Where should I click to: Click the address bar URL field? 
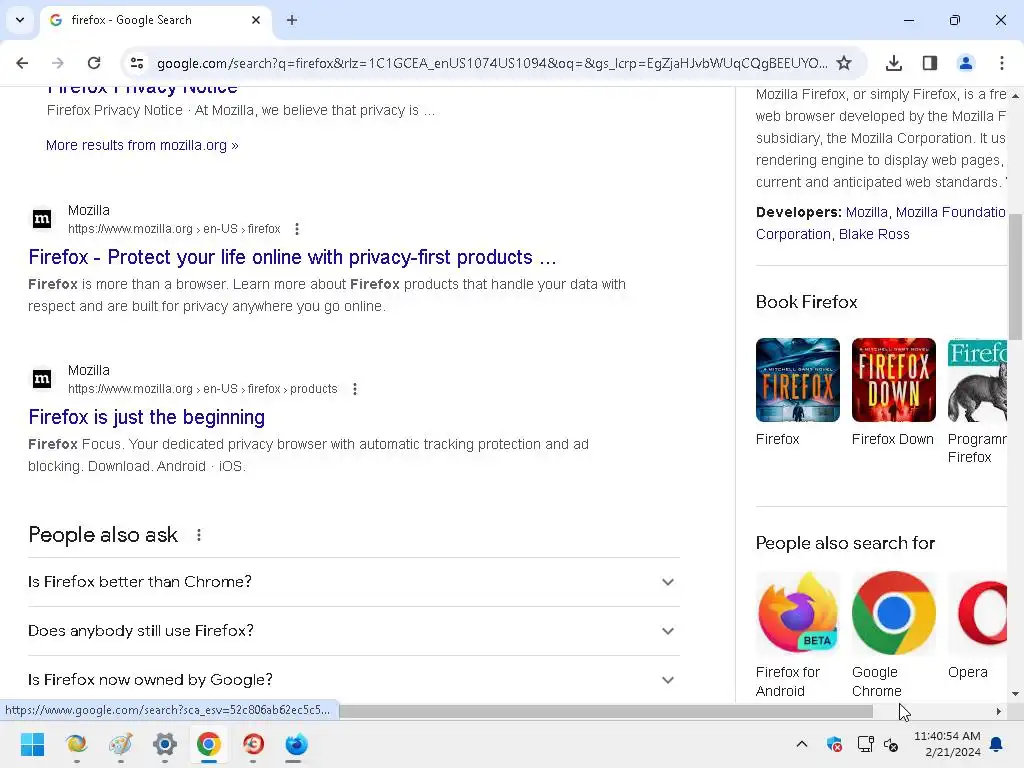coord(491,63)
